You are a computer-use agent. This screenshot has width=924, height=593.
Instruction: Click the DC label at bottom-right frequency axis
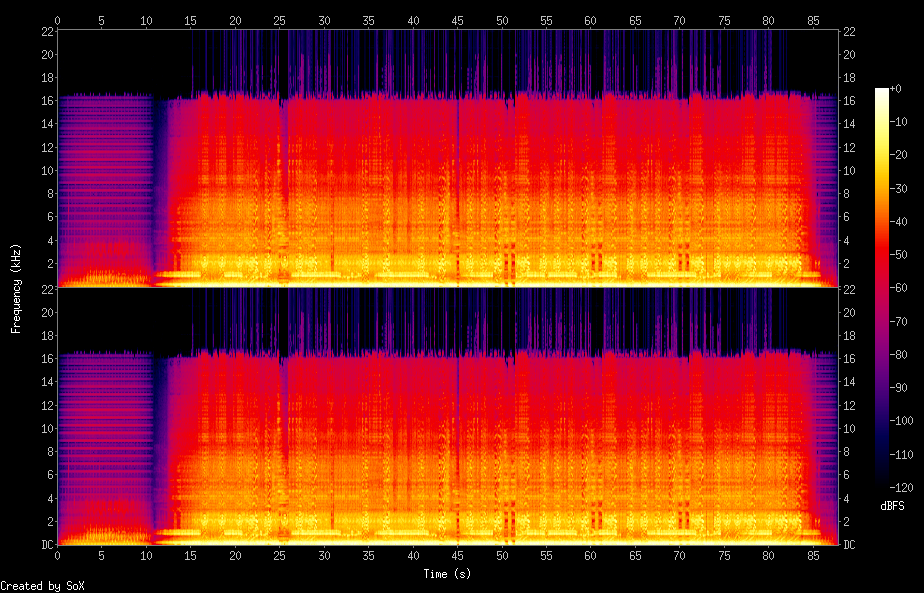tap(850, 545)
